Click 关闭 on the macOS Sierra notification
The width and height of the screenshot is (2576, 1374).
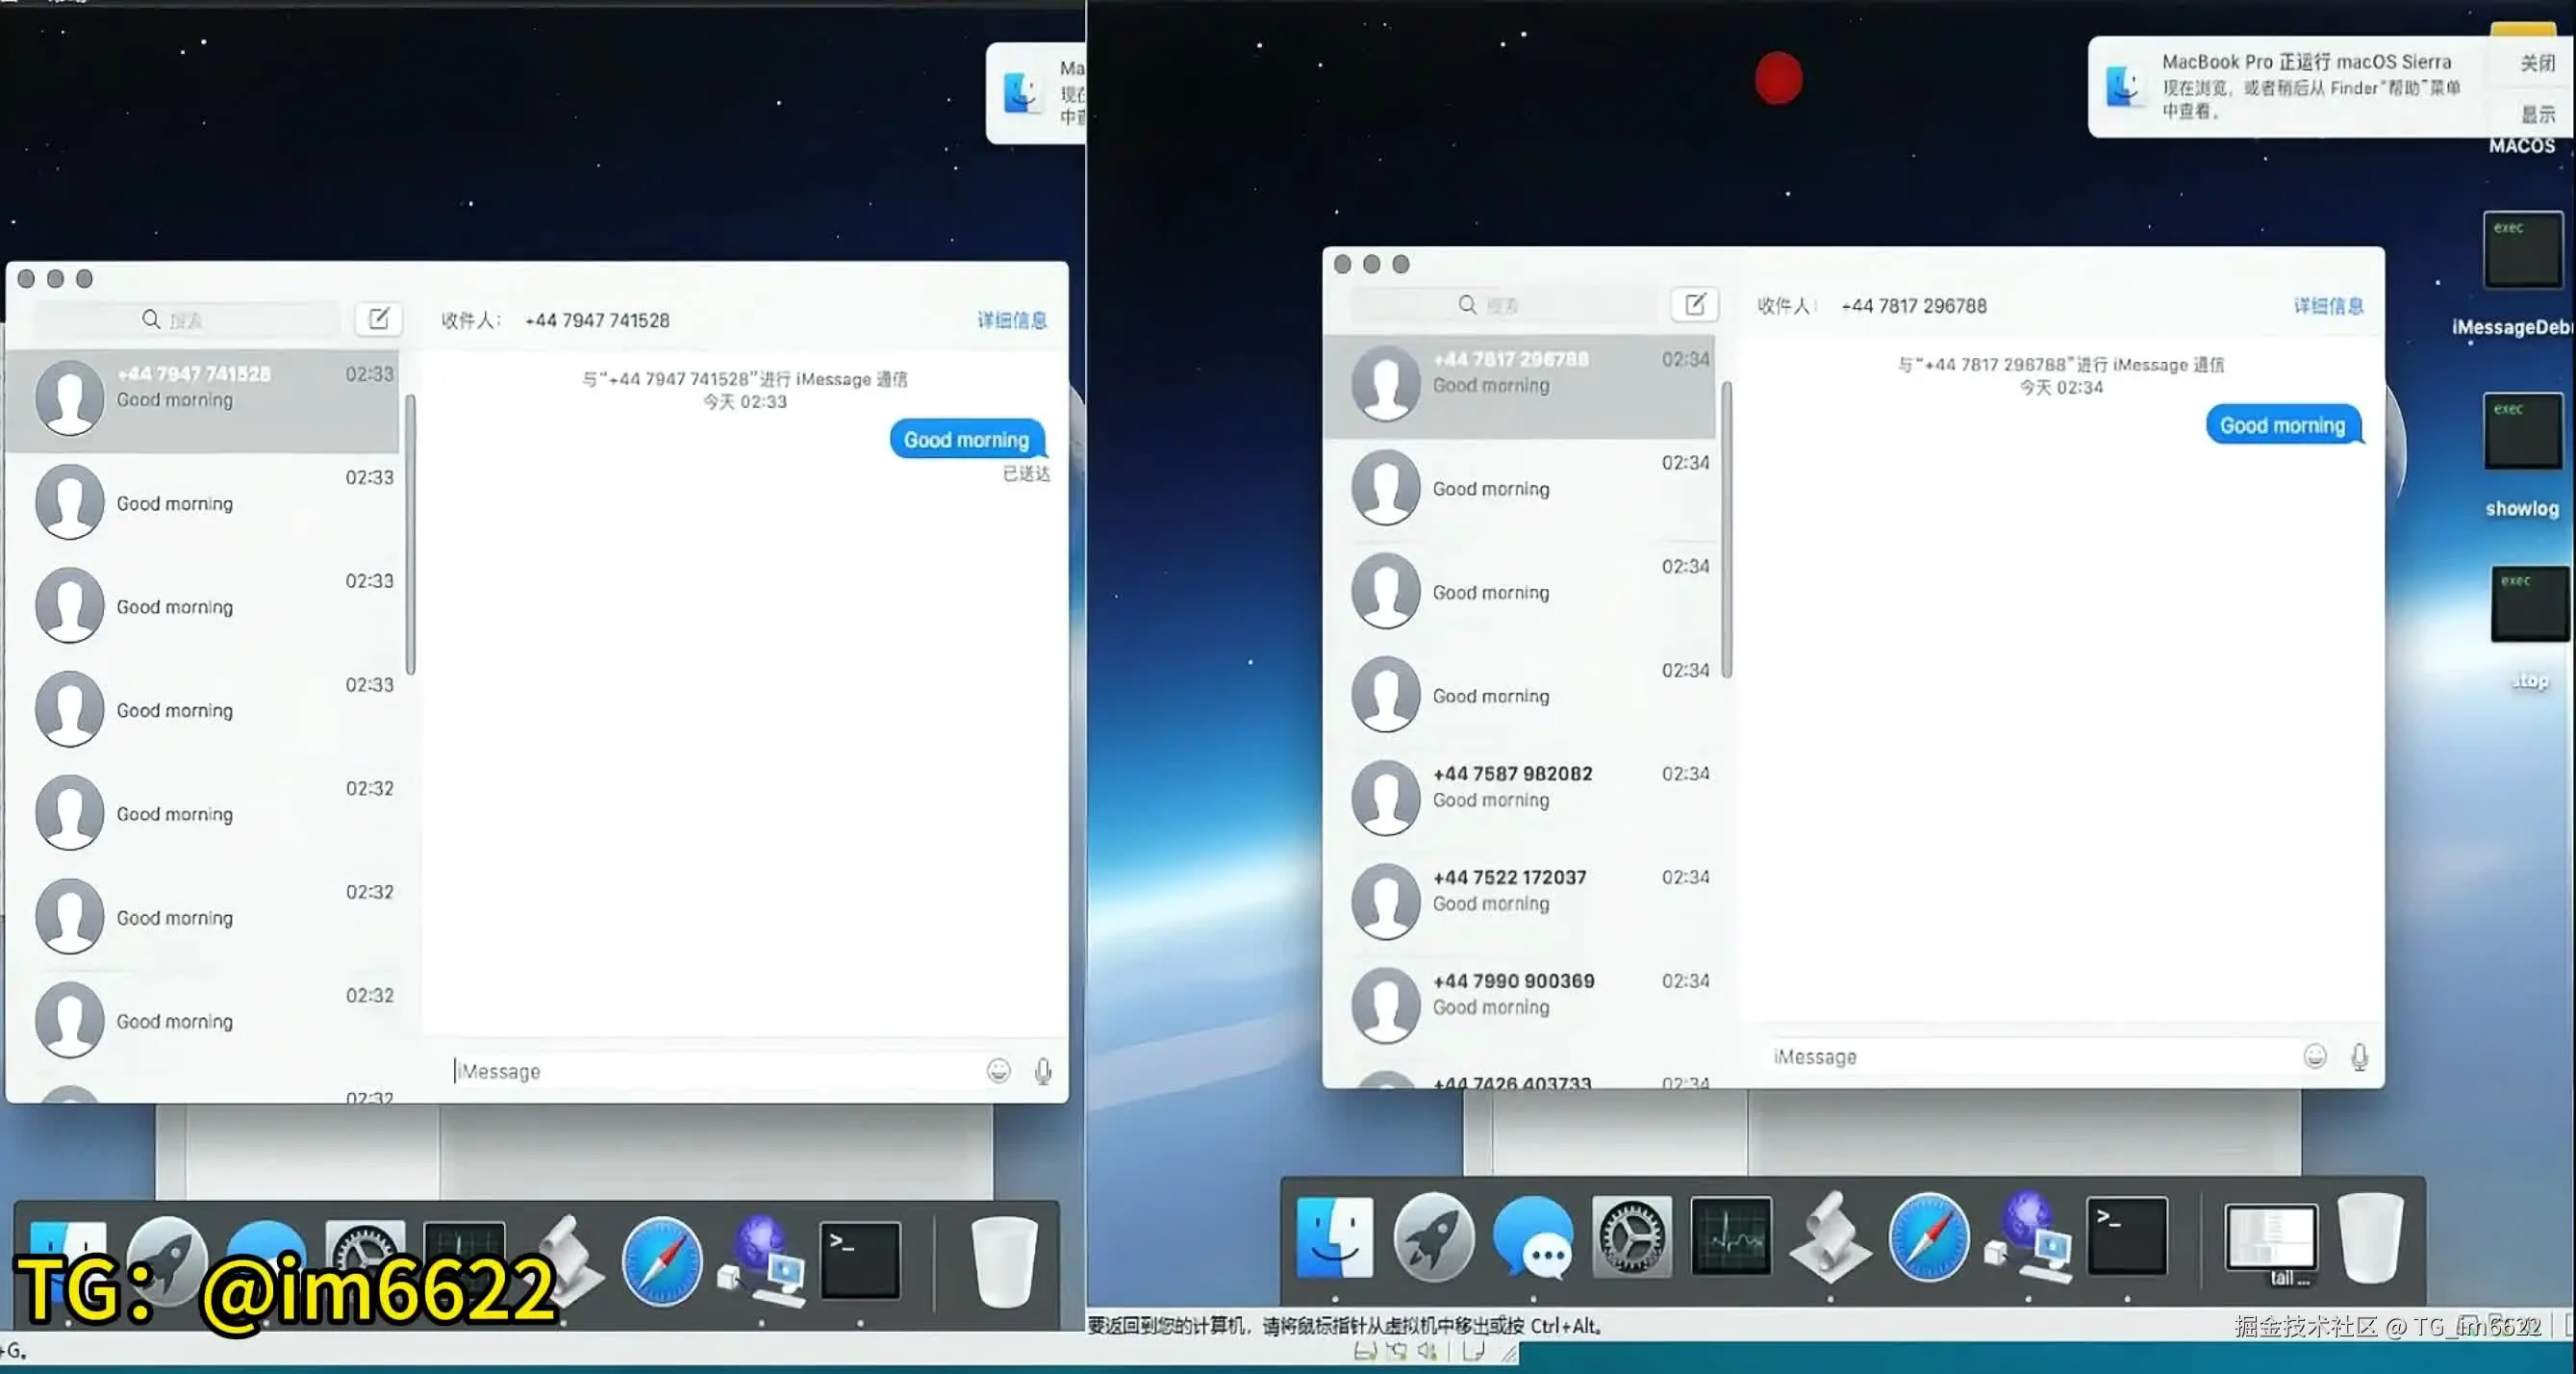click(x=2537, y=64)
